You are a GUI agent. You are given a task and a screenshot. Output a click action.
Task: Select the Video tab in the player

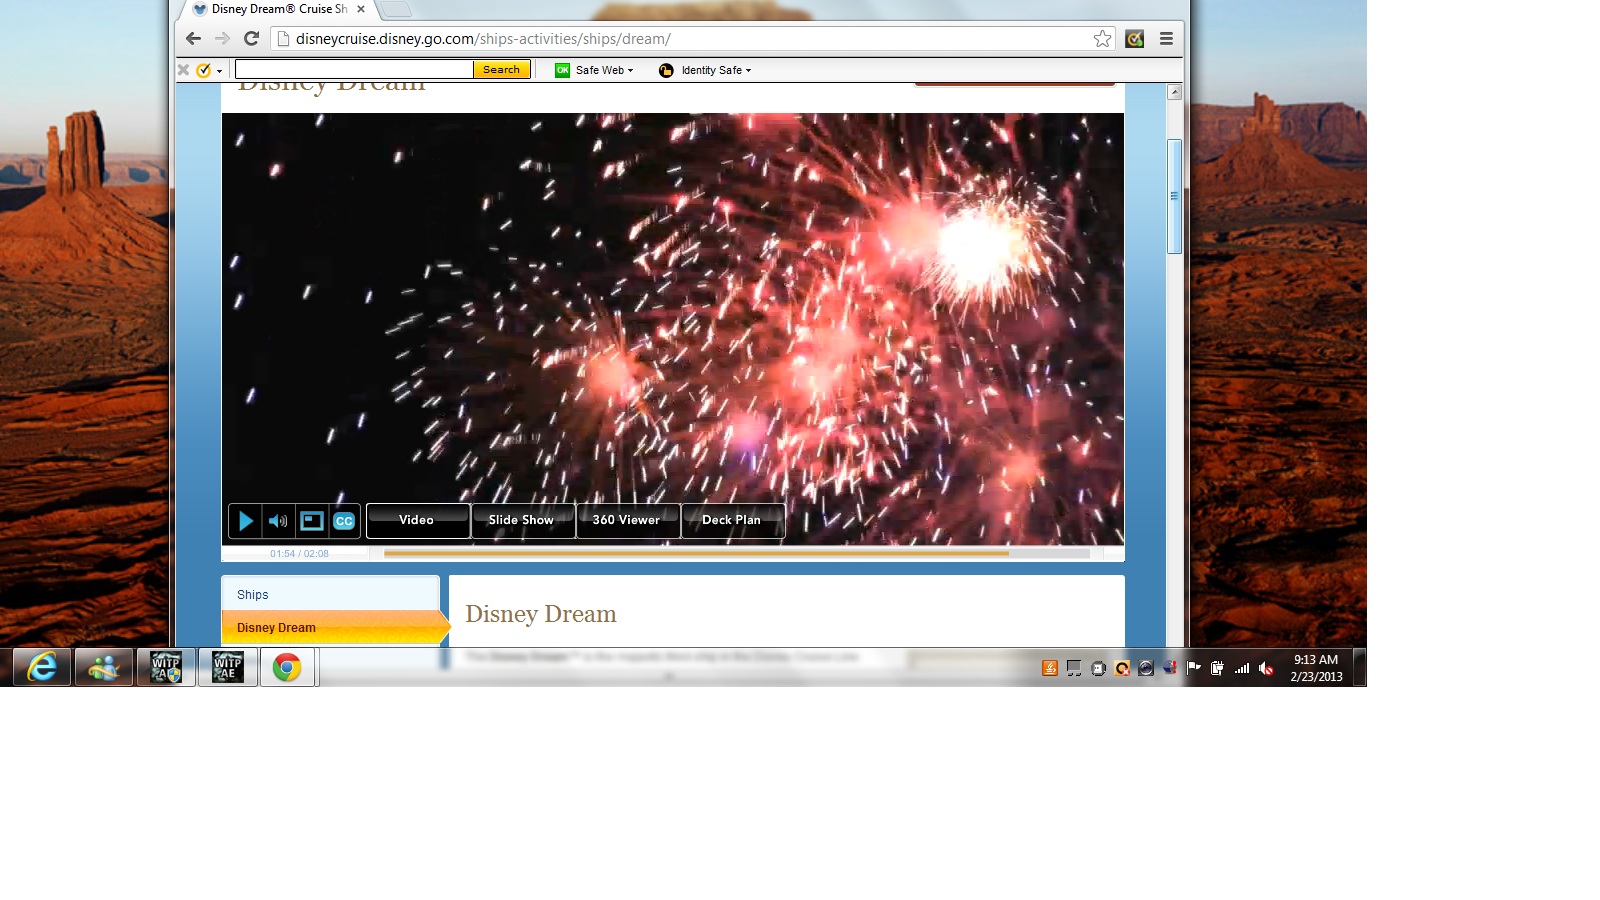(x=417, y=520)
